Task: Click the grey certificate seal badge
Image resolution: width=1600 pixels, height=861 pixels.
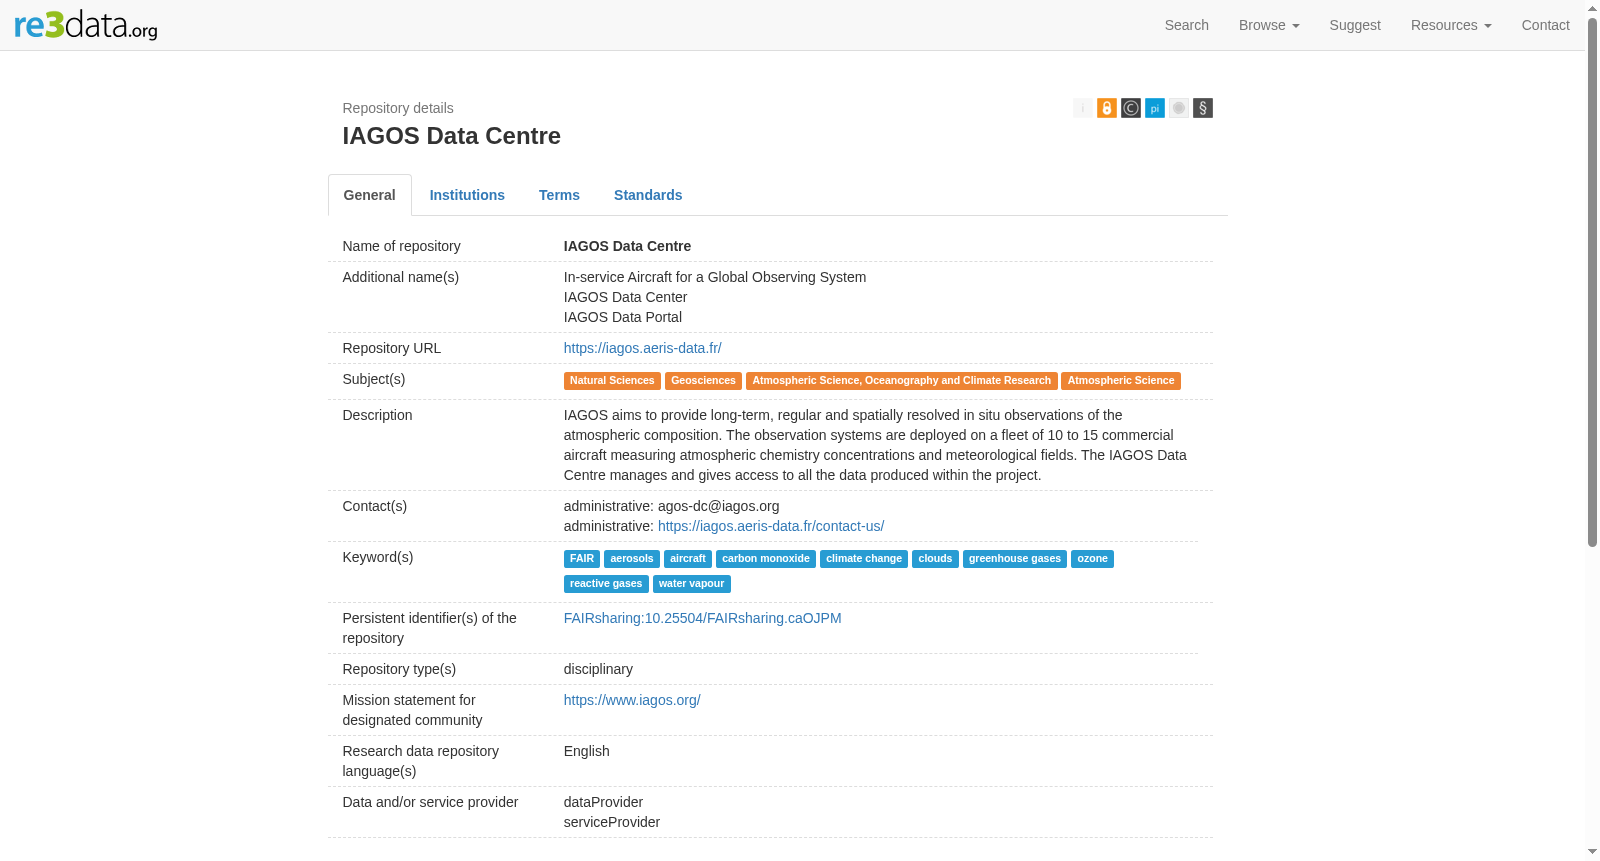Action: coord(1178,108)
